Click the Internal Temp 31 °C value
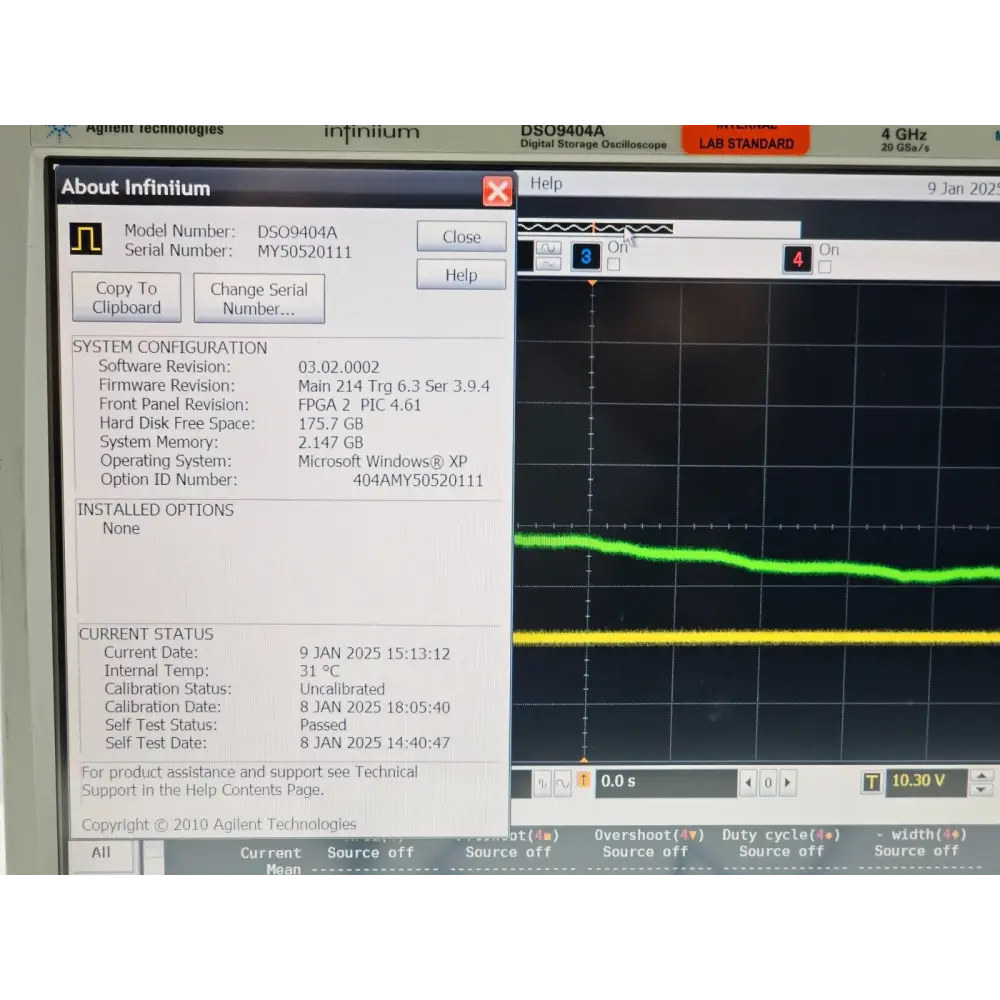The height and width of the screenshot is (1000, 1000). 320,671
